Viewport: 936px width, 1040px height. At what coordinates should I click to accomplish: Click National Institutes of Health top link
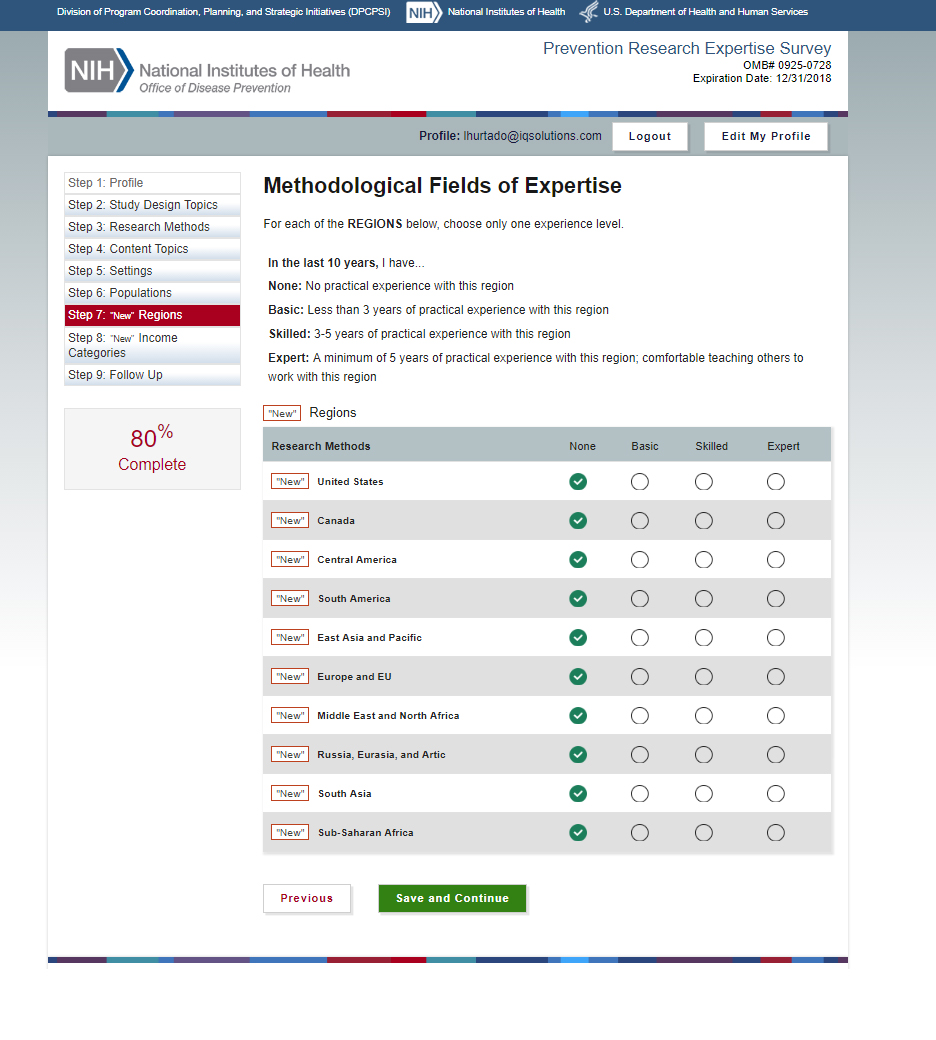506,12
